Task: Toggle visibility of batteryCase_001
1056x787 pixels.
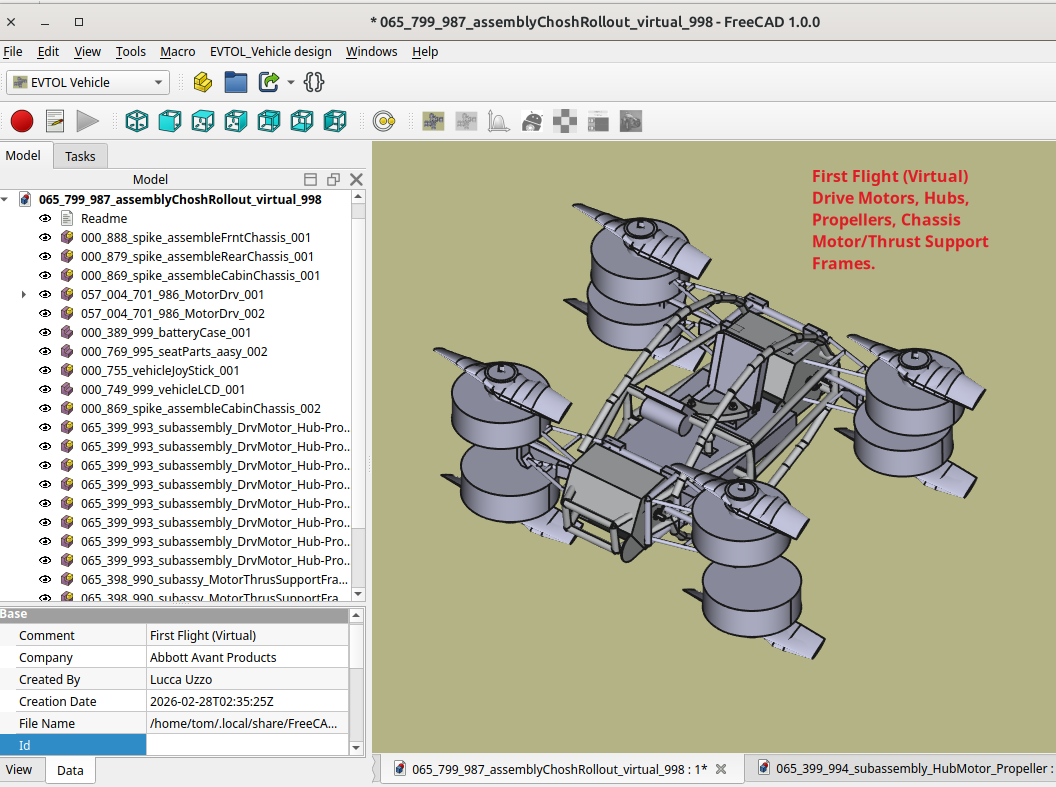Action: click(x=45, y=332)
